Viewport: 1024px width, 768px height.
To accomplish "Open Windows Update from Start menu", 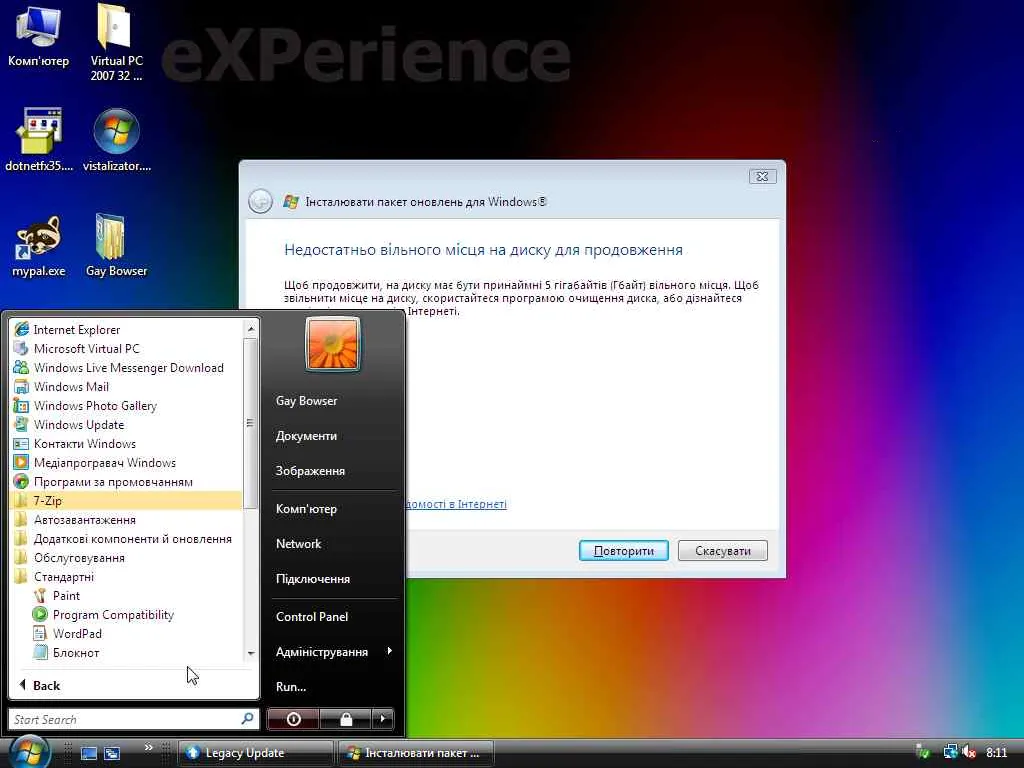I will 127,424.
